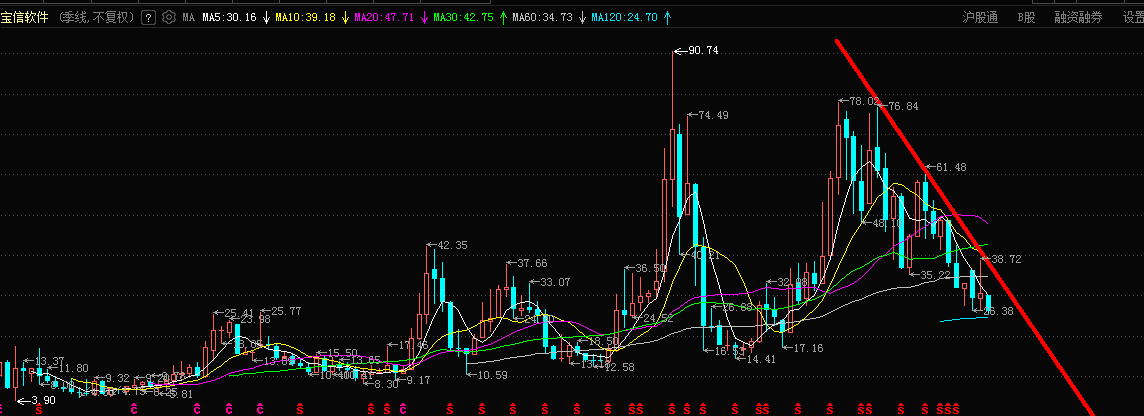Image resolution: width=1144 pixels, height=416 pixels.
Task: Click the 33.07 price label
Action: (x=555, y=282)
